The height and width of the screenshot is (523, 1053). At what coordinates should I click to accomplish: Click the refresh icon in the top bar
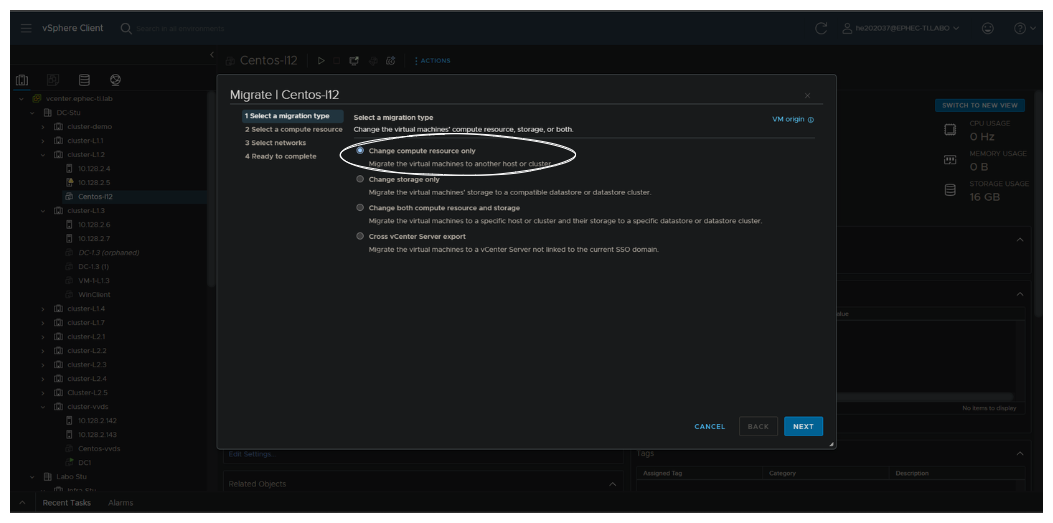click(821, 28)
